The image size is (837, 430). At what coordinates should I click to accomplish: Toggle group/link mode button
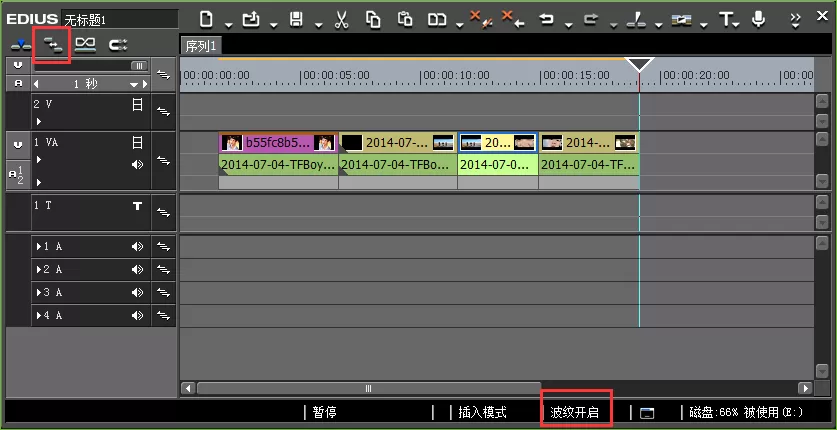point(85,45)
